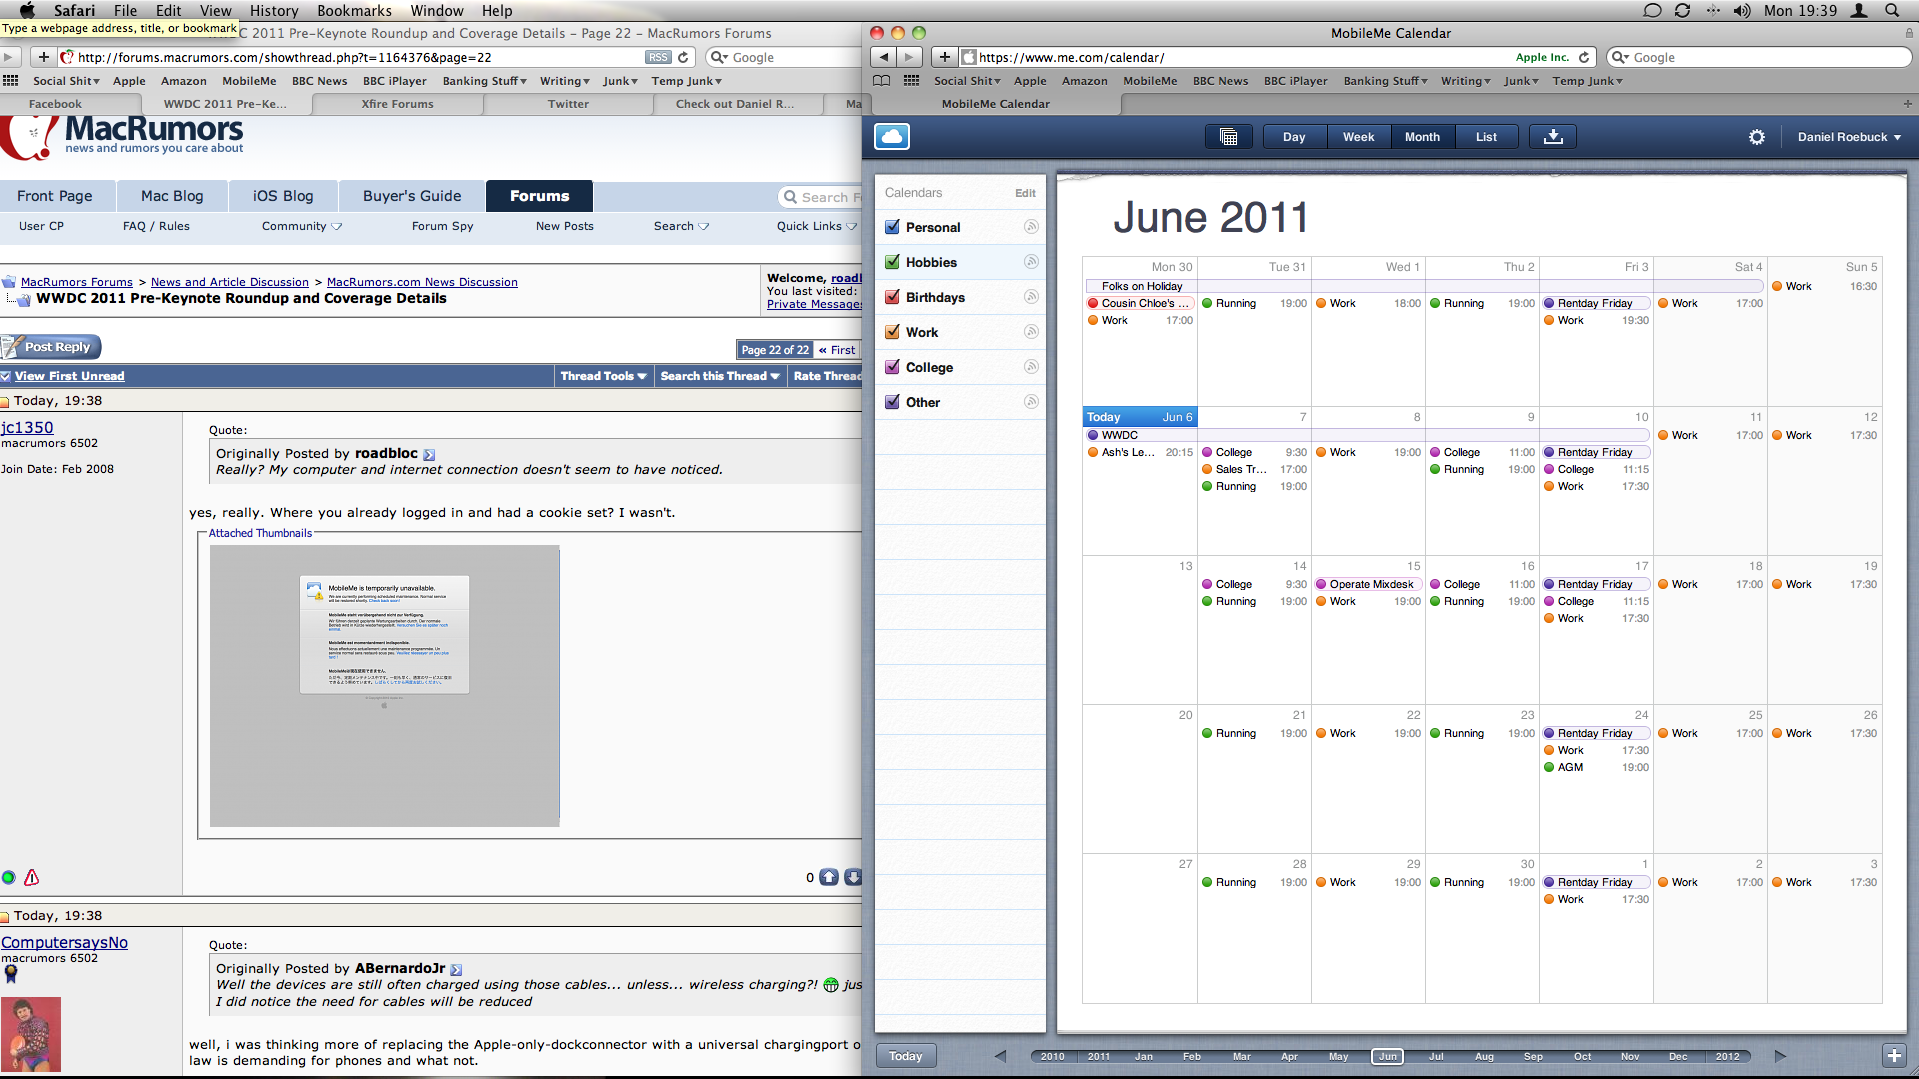Open the Bookmarks menu in menu bar
1919x1079 pixels.
(x=354, y=10)
